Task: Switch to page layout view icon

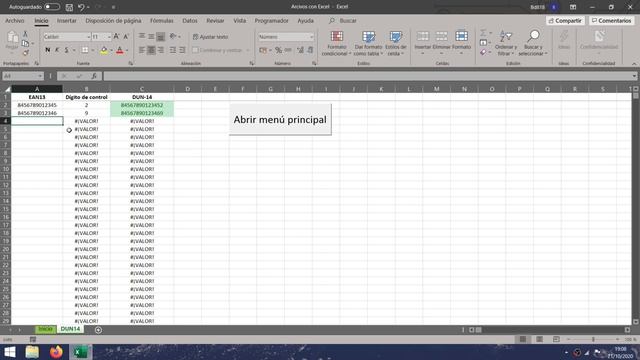Action: click(539, 339)
